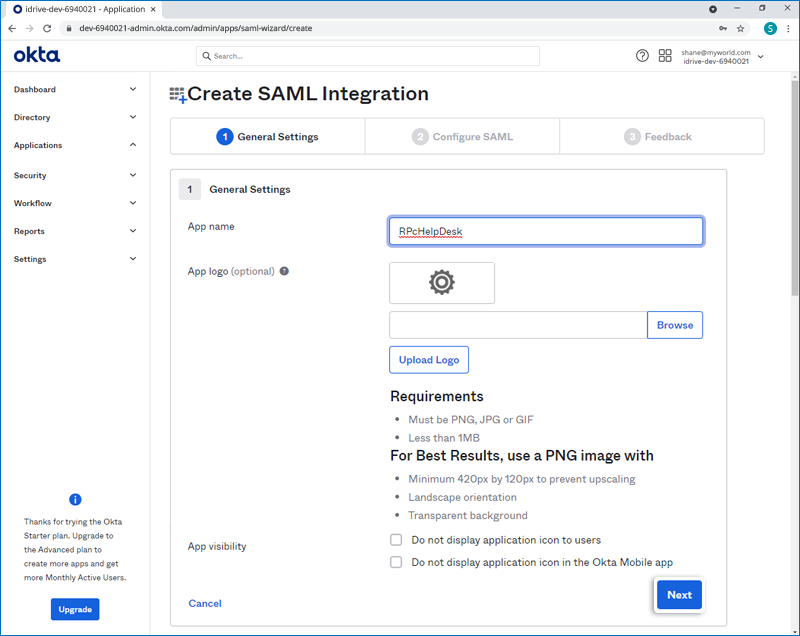The image size is (800, 636).
Task: Click the Next button
Action: [679, 594]
